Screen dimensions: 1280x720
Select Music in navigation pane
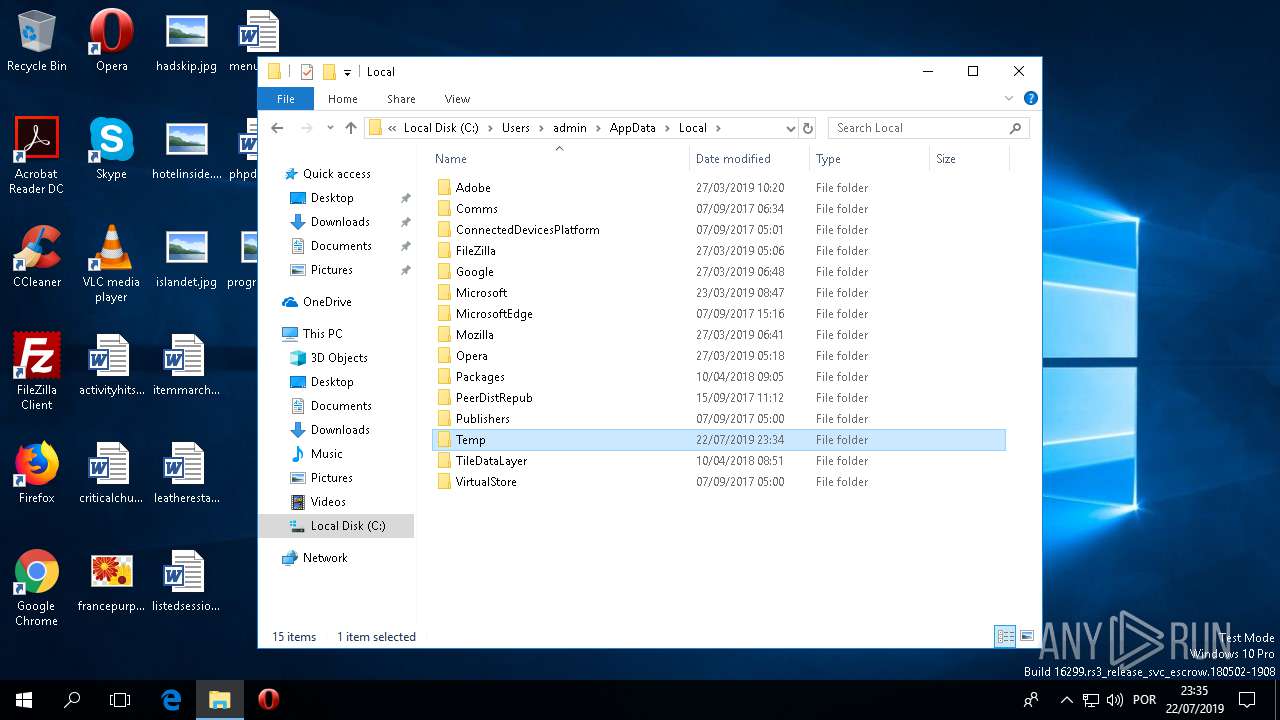tap(326, 454)
